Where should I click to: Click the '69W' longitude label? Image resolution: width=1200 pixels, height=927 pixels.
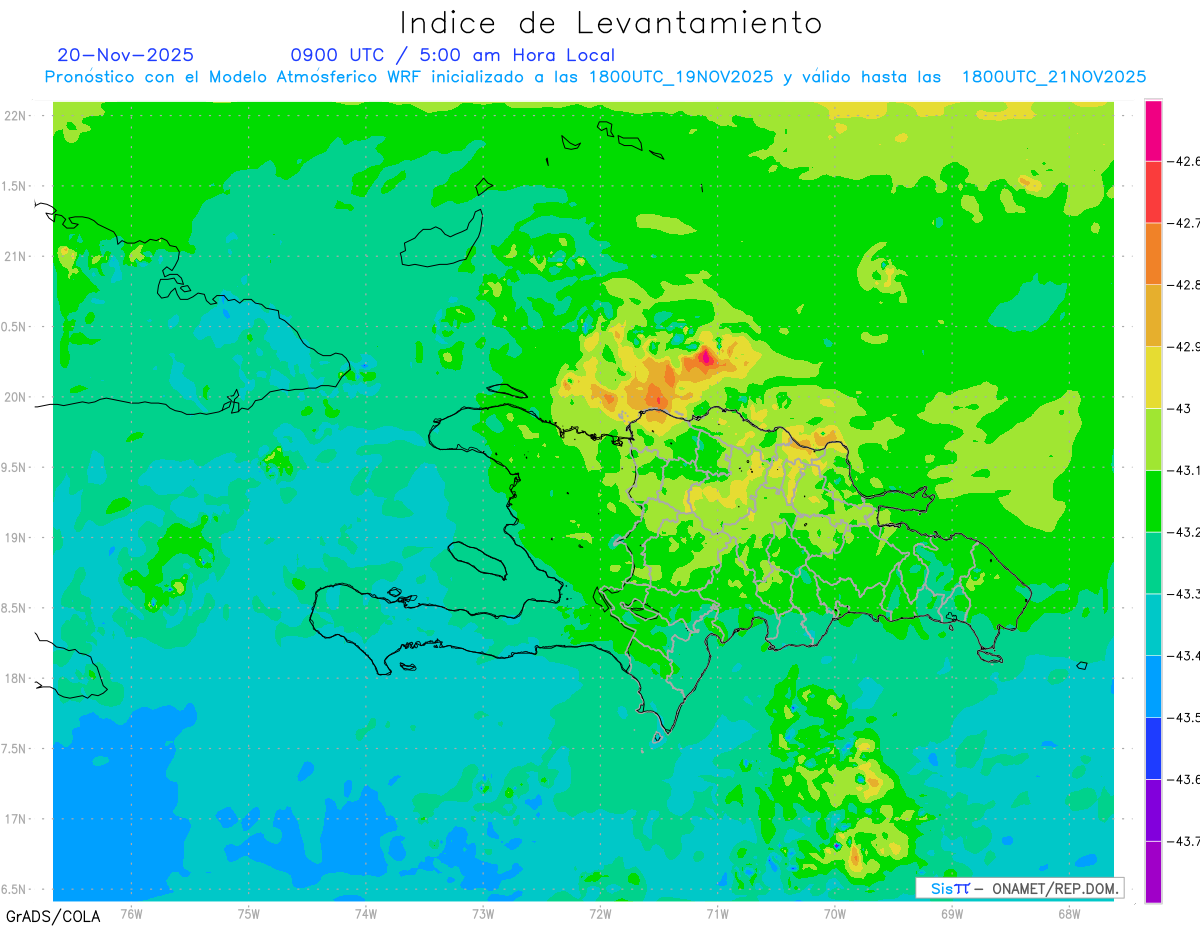[951, 913]
